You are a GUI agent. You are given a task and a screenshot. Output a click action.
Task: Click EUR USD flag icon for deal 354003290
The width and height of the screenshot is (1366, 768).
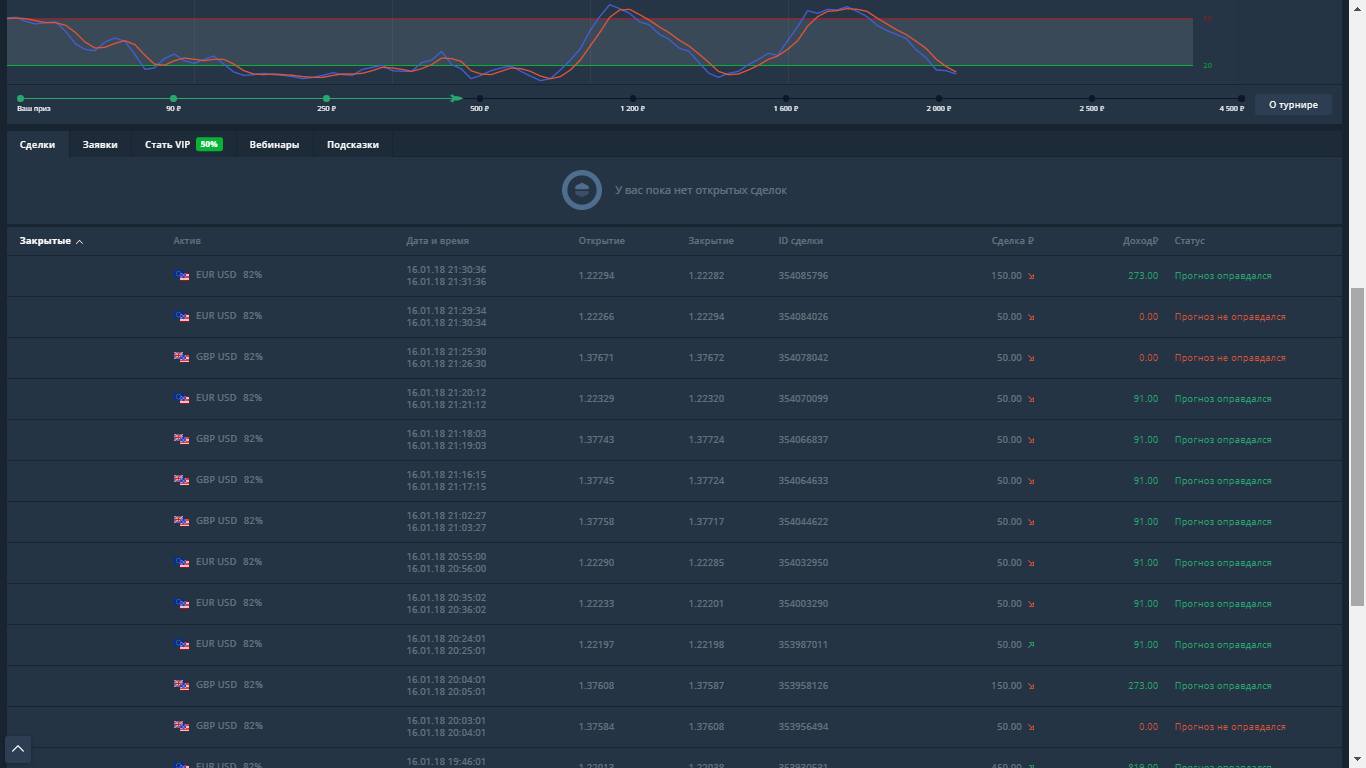click(x=182, y=603)
